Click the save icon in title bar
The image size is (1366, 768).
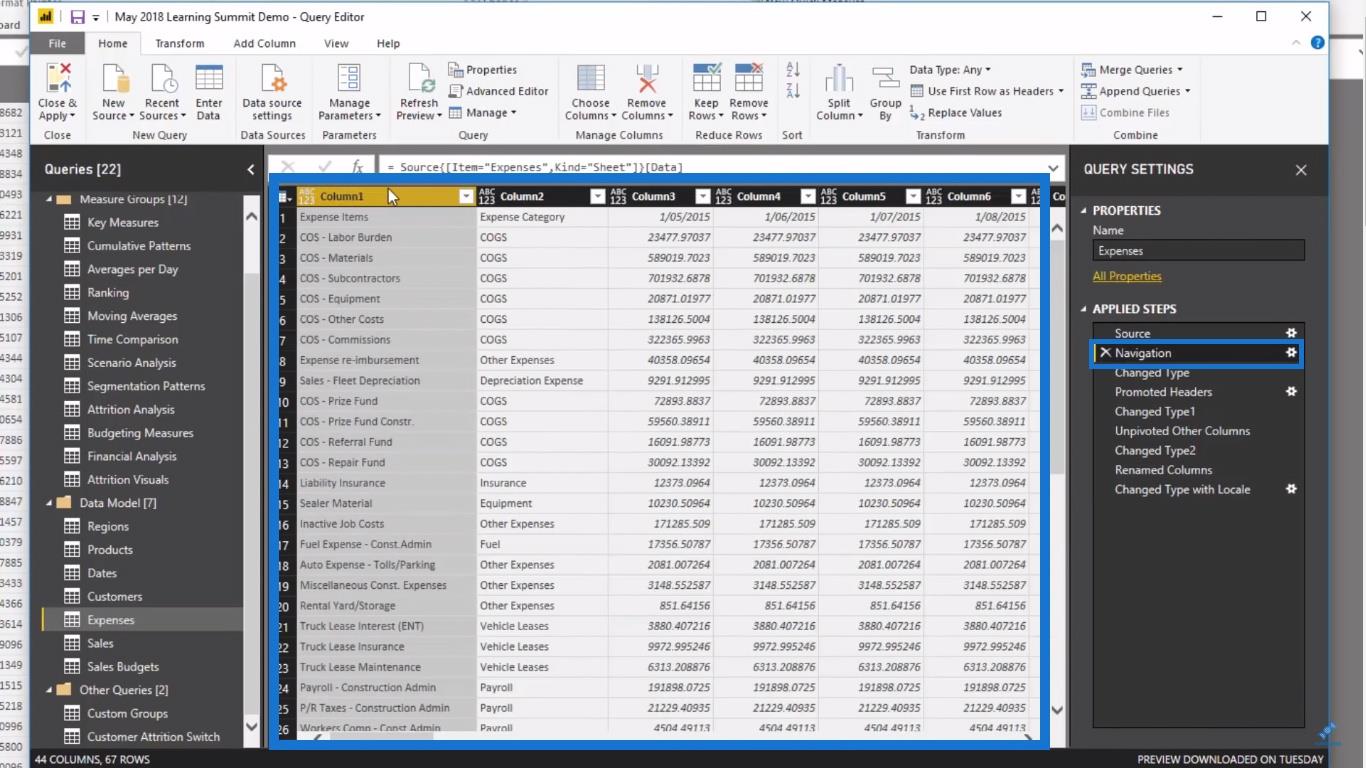click(x=77, y=17)
